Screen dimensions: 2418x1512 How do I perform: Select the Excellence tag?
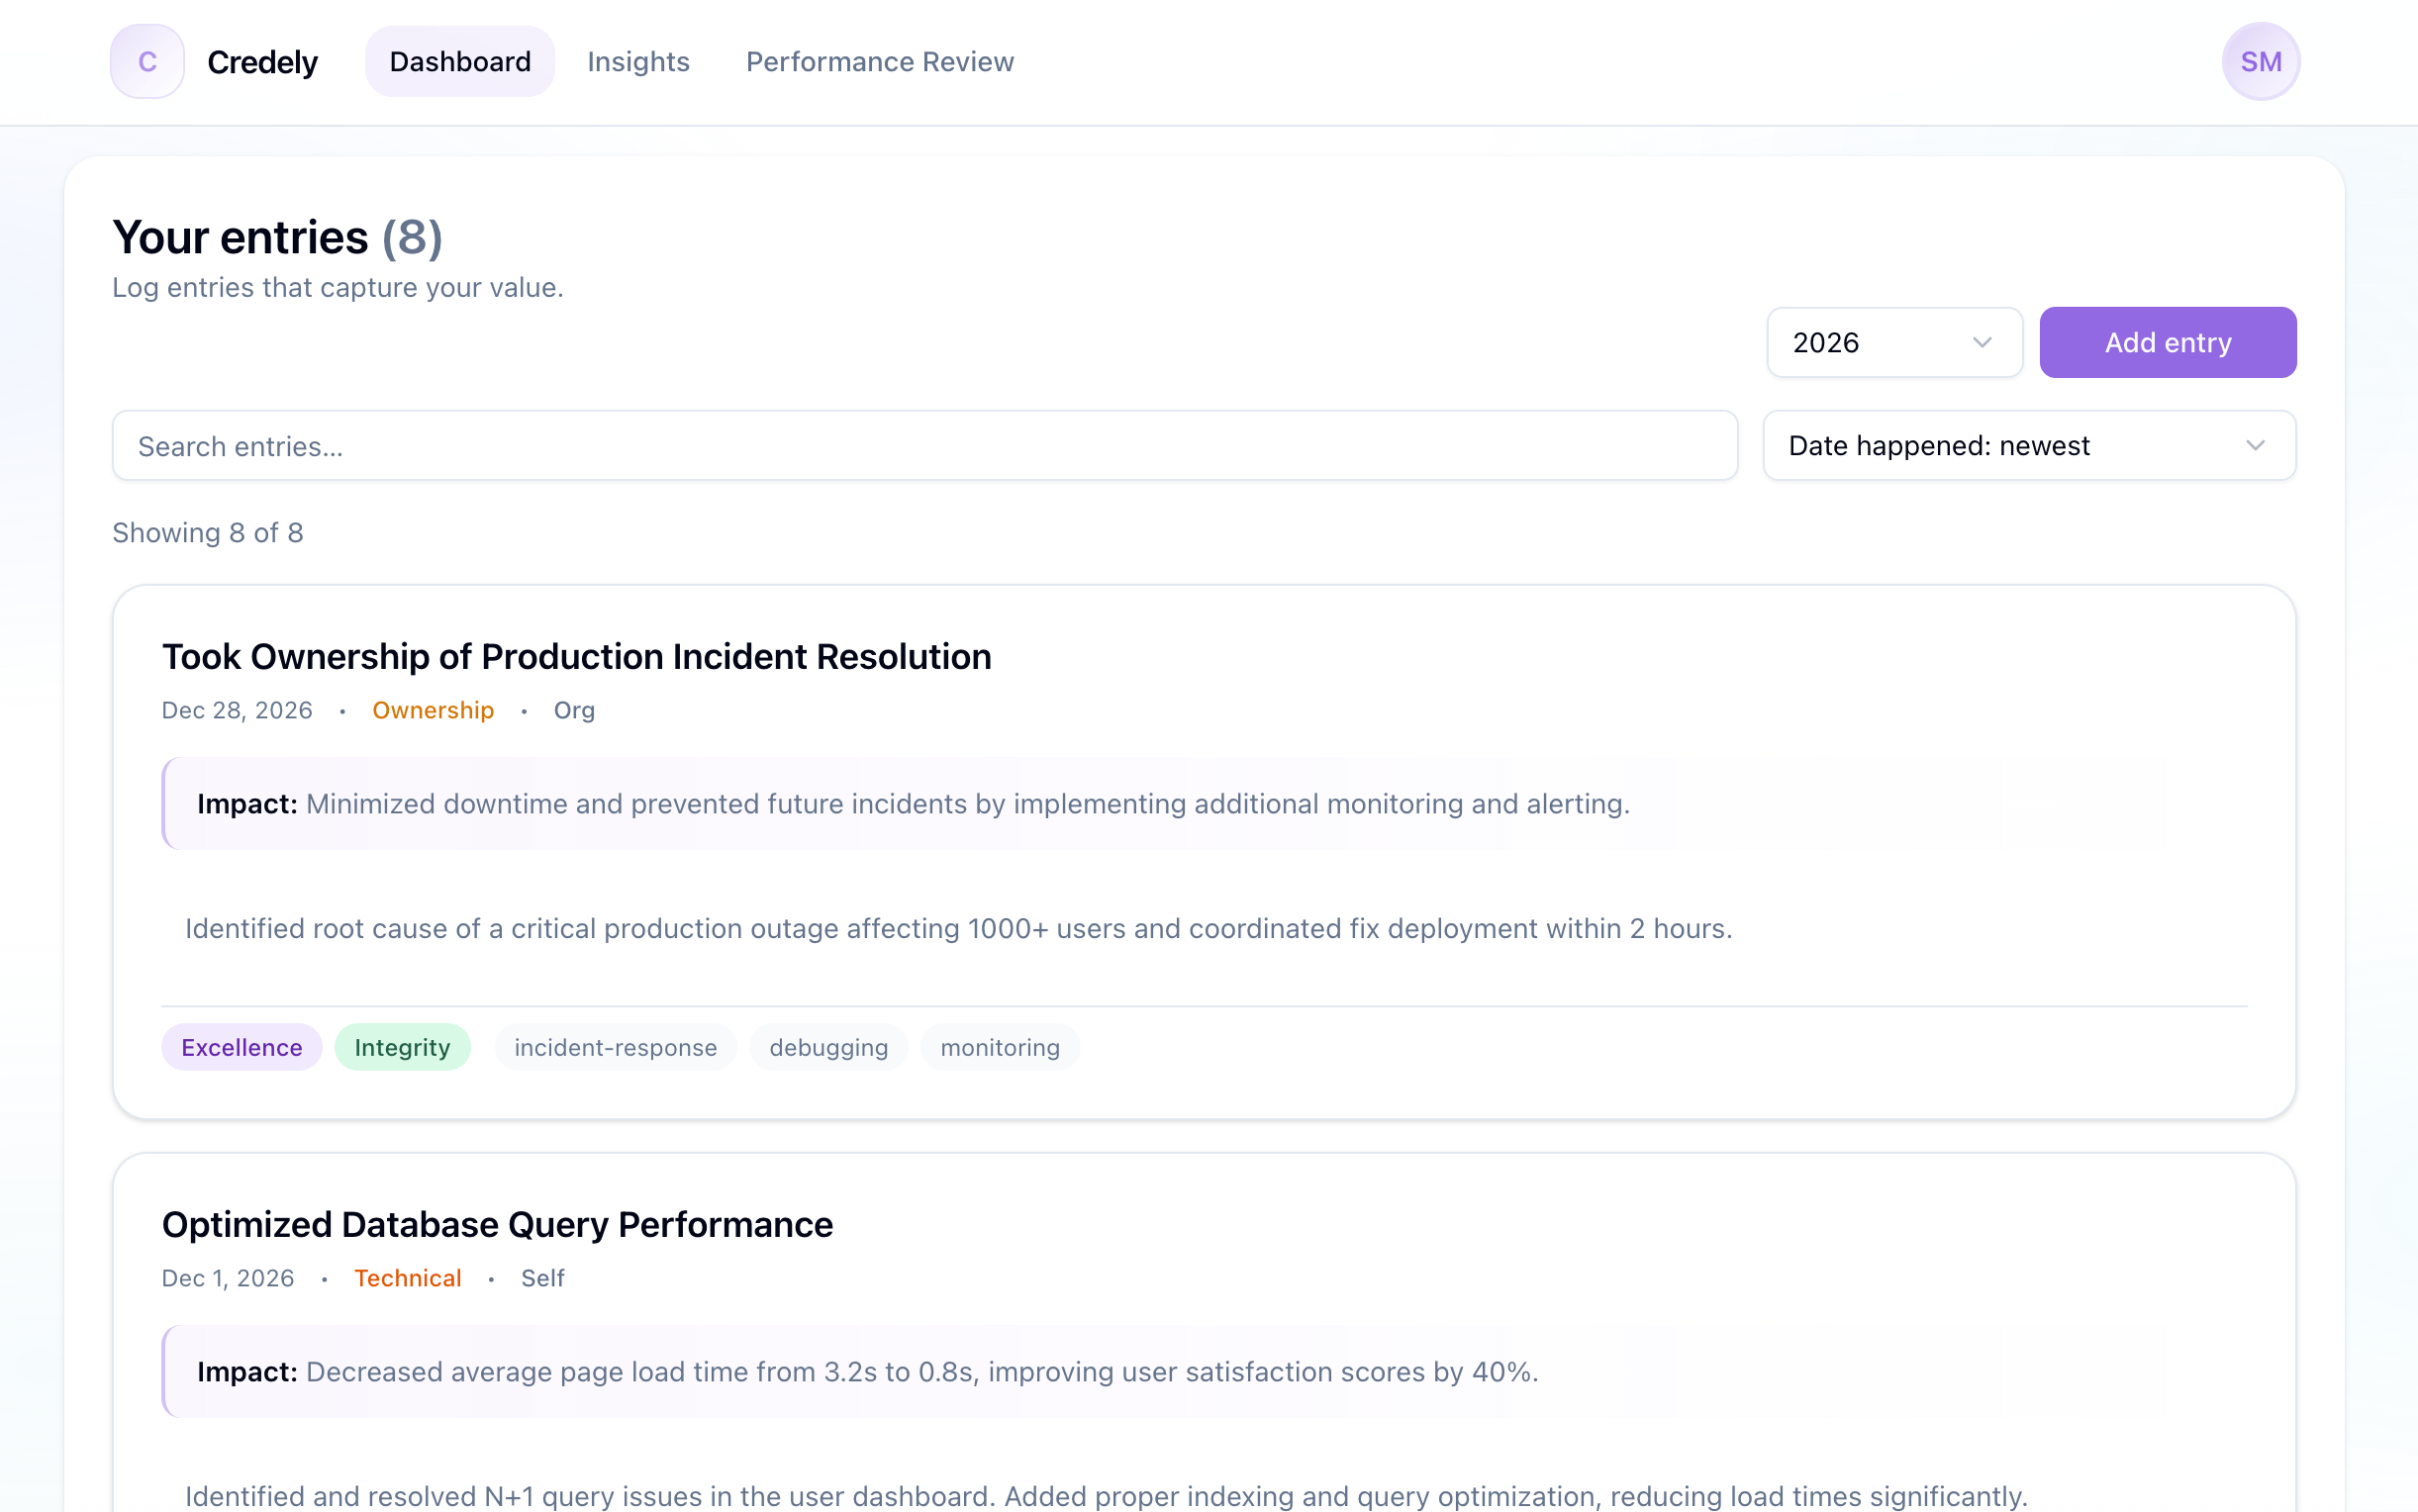pyautogui.click(x=241, y=1047)
